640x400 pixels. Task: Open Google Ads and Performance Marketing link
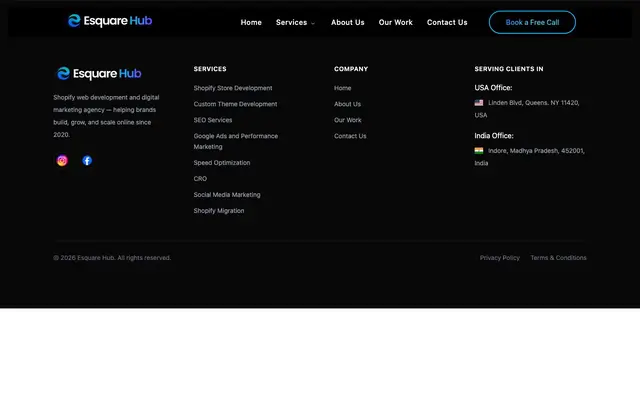(x=236, y=141)
